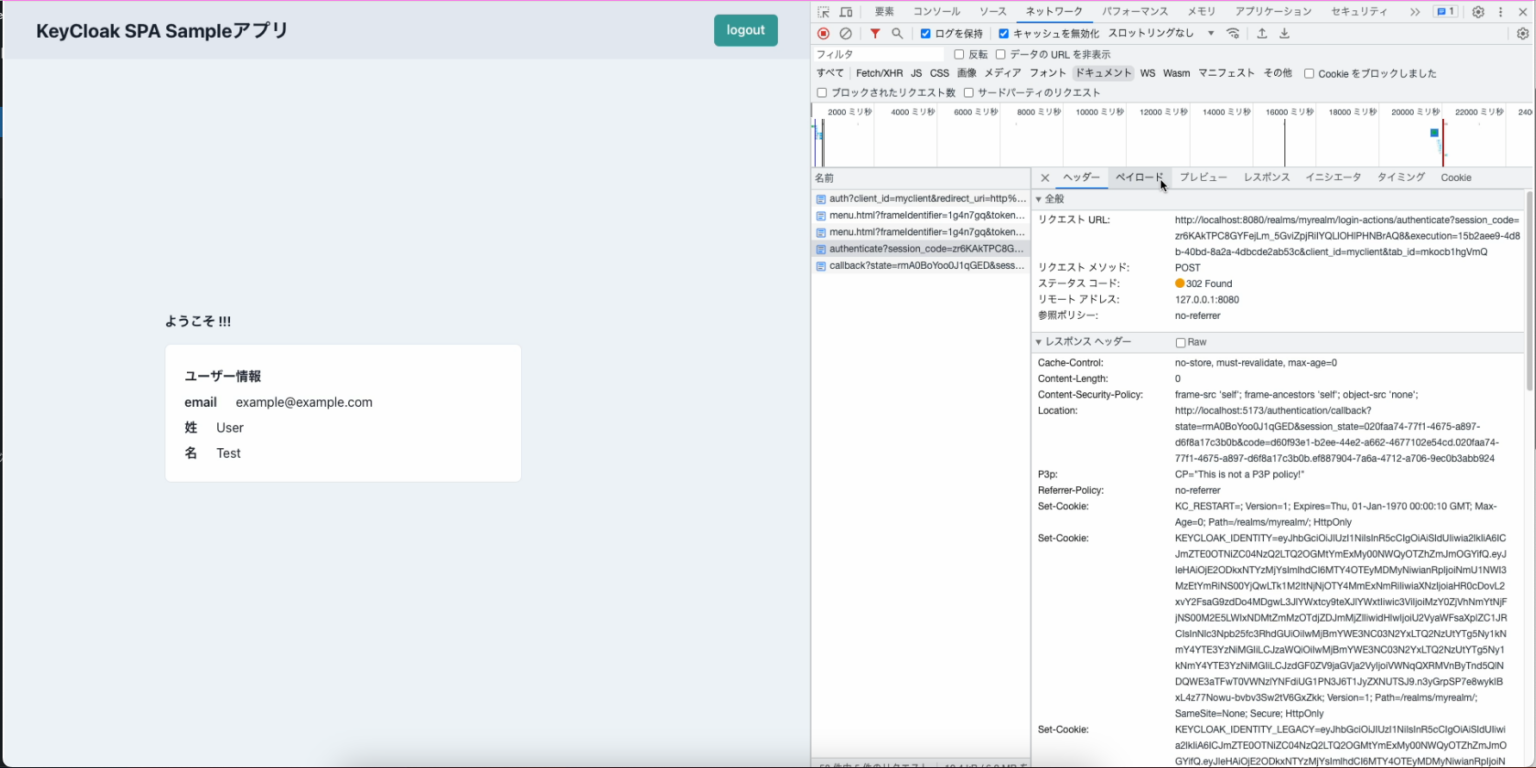
Task: Import a HAR file via upload icon
Action: pyautogui.click(x=1262, y=33)
